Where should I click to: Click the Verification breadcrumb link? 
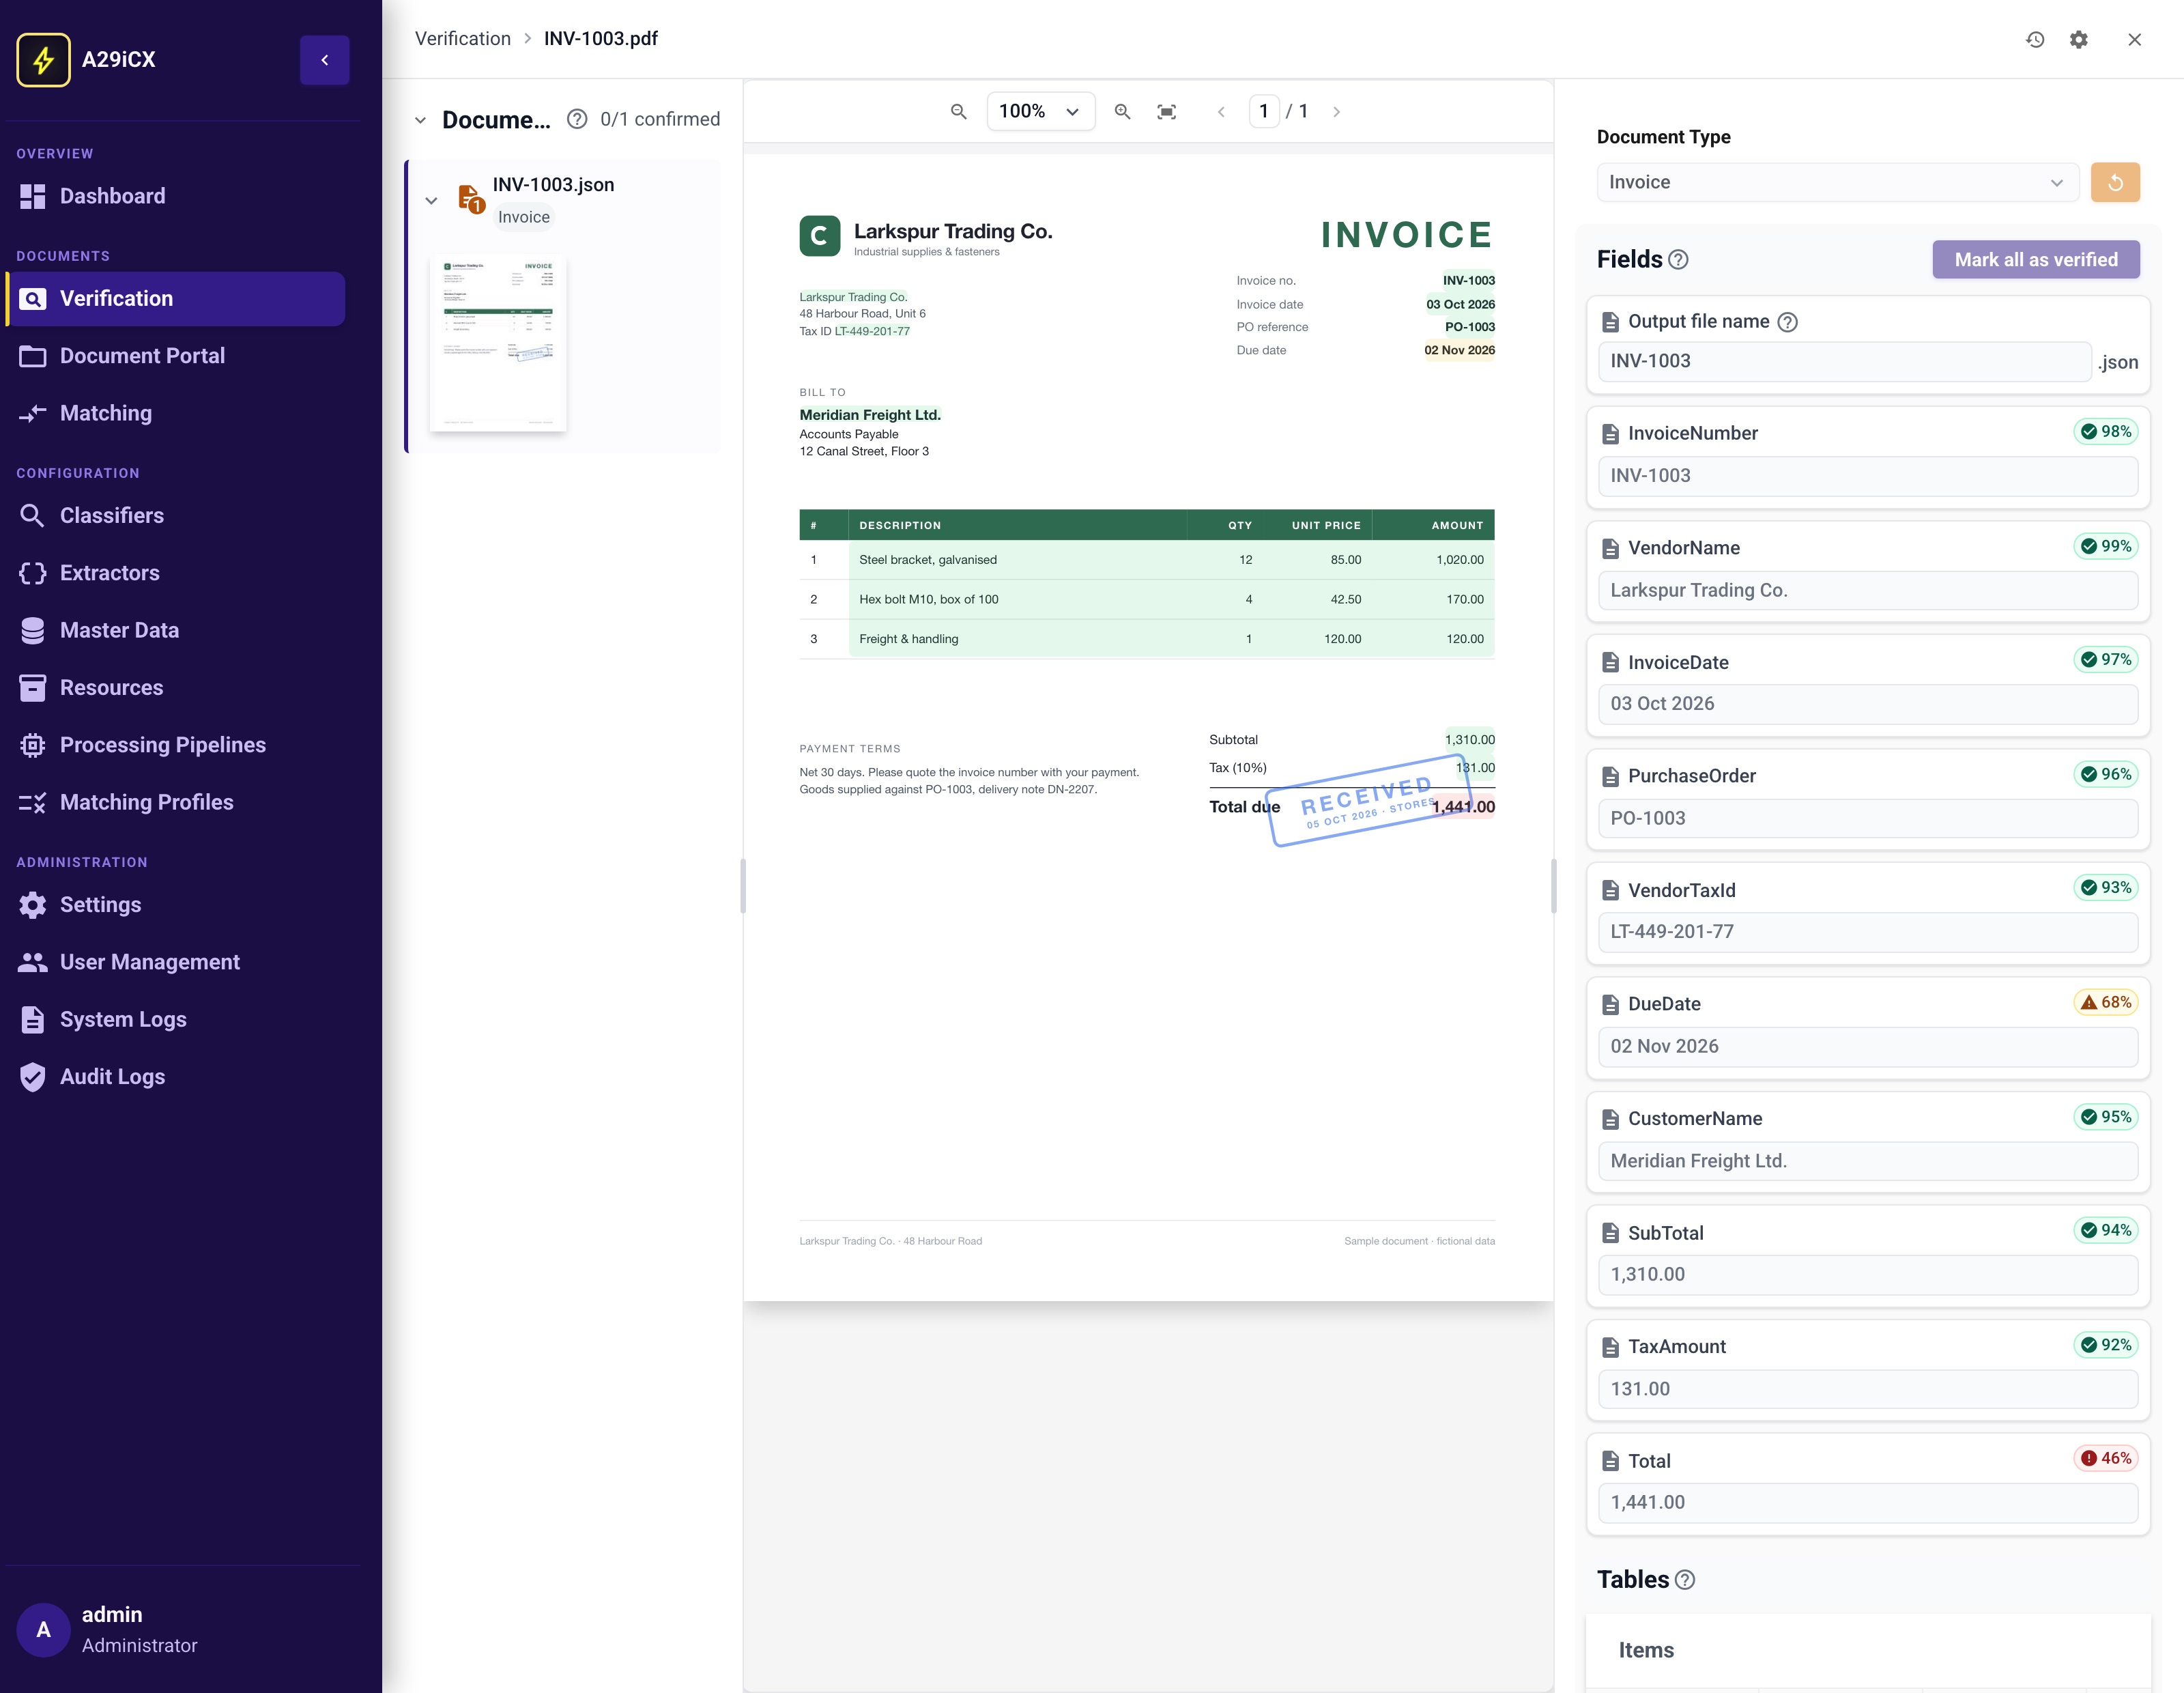pyautogui.click(x=463, y=38)
